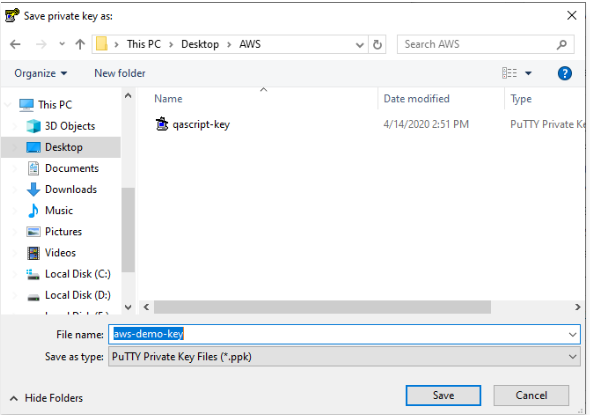Select This PC in navigation tree
The width and height of the screenshot is (590, 415).
pyautogui.click(x=55, y=105)
